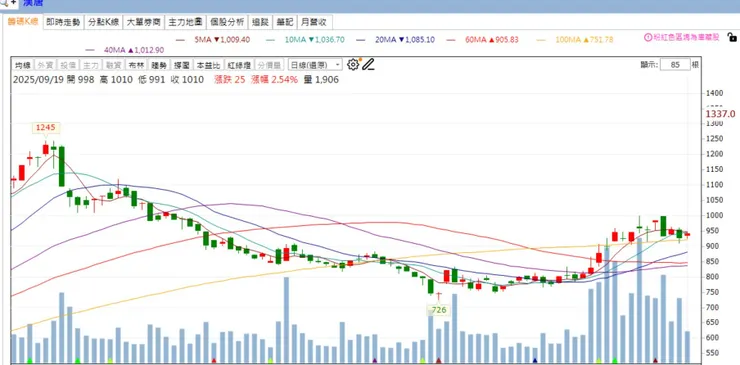
Task: Click the 收 1010 closing price text
Action: [187, 80]
